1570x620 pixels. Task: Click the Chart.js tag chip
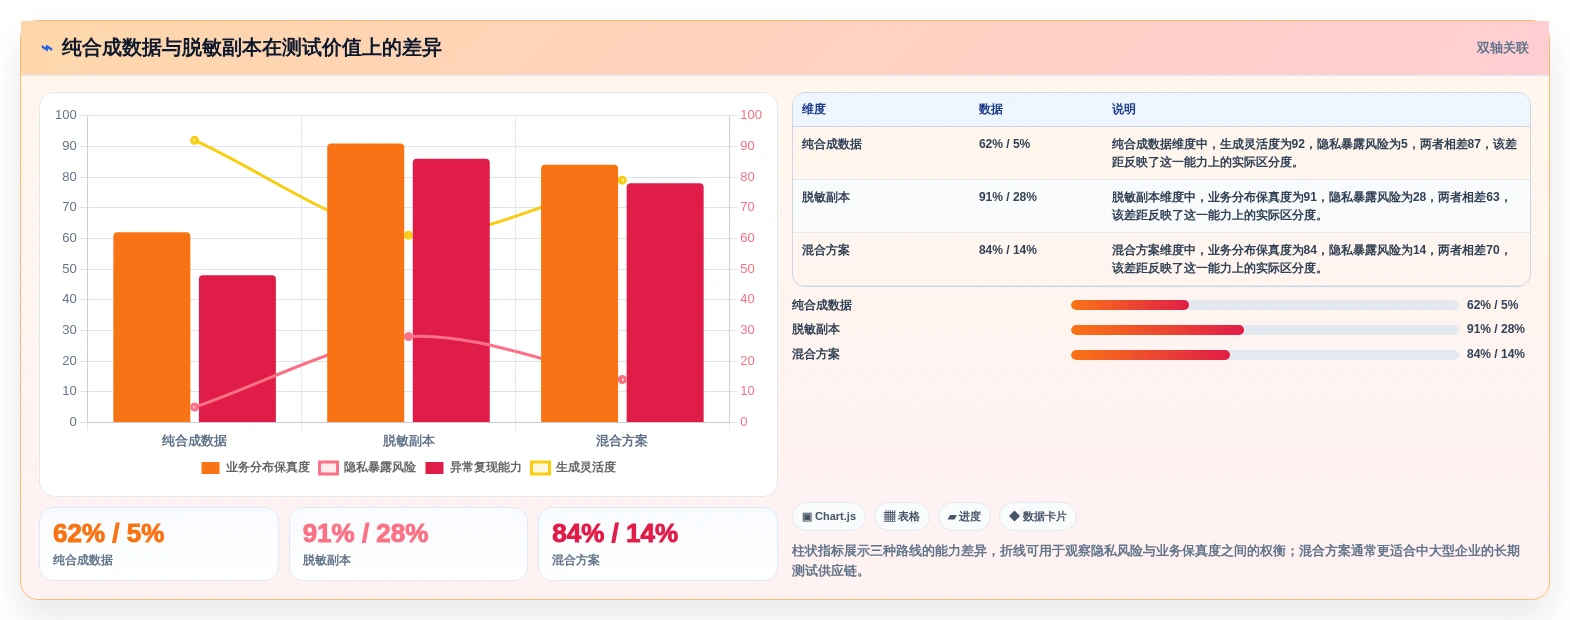click(829, 516)
